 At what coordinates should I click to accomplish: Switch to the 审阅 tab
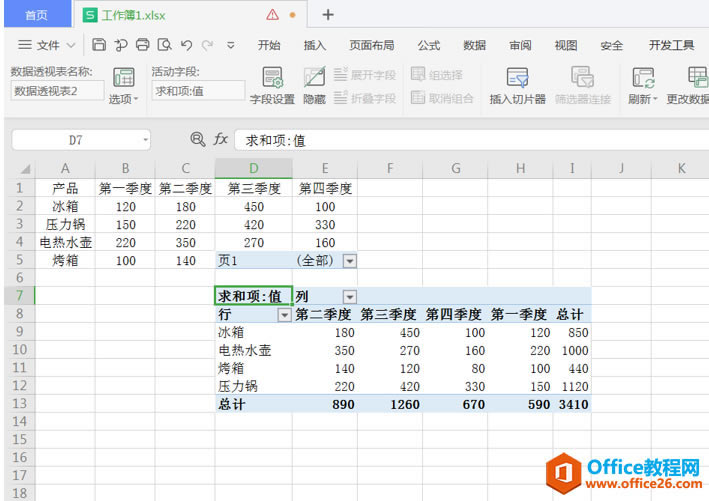point(520,45)
